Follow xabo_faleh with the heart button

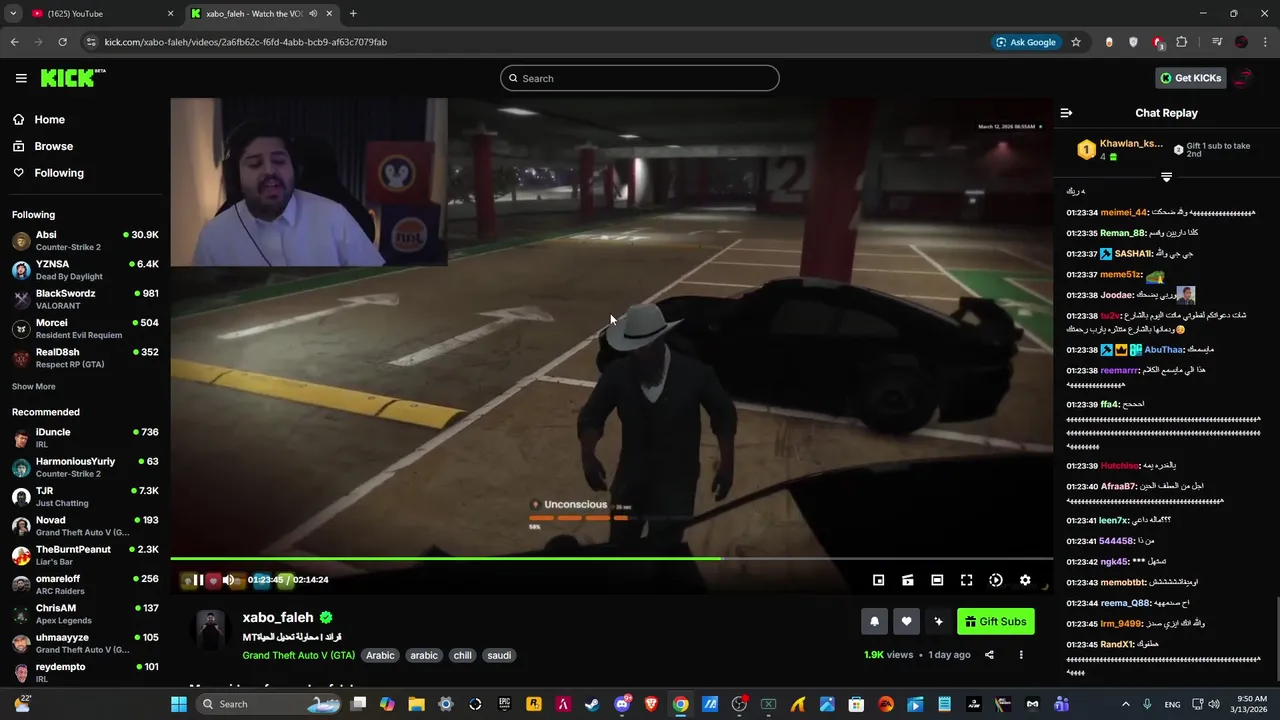(906, 621)
